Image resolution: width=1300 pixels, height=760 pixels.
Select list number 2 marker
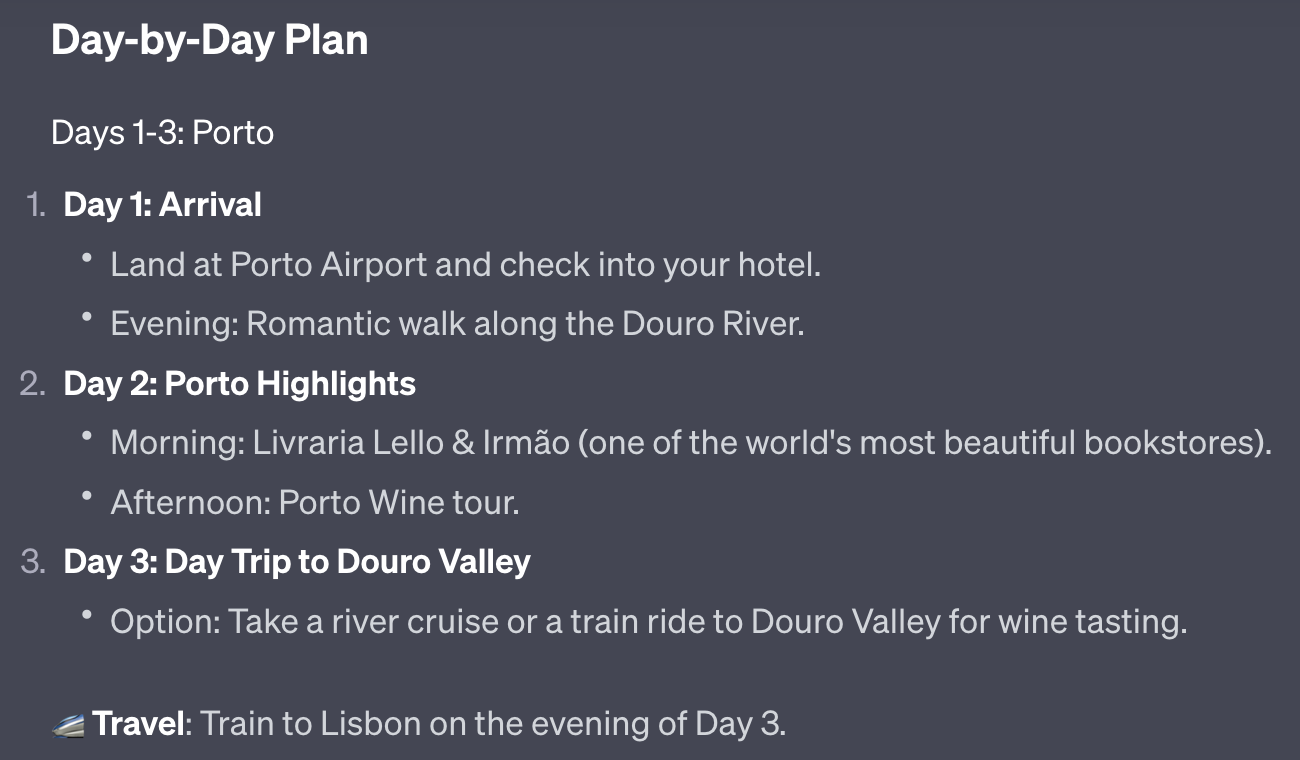click(x=33, y=384)
